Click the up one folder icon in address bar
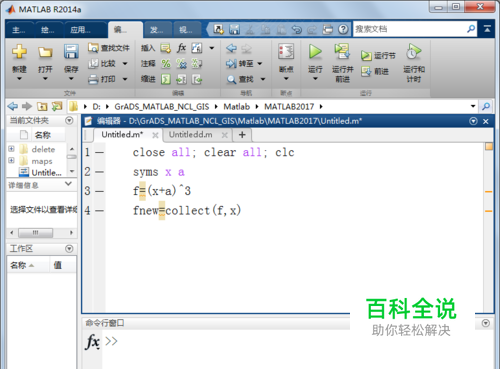 click(x=42, y=106)
